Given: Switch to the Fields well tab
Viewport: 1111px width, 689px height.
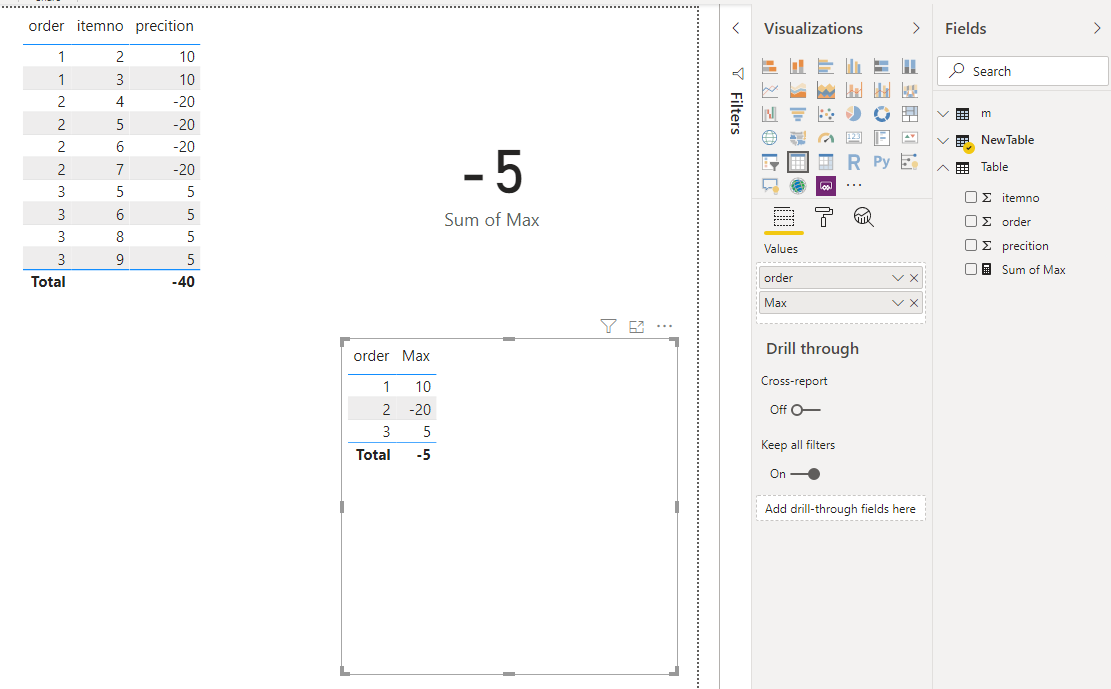Looking at the screenshot, I should (784, 217).
